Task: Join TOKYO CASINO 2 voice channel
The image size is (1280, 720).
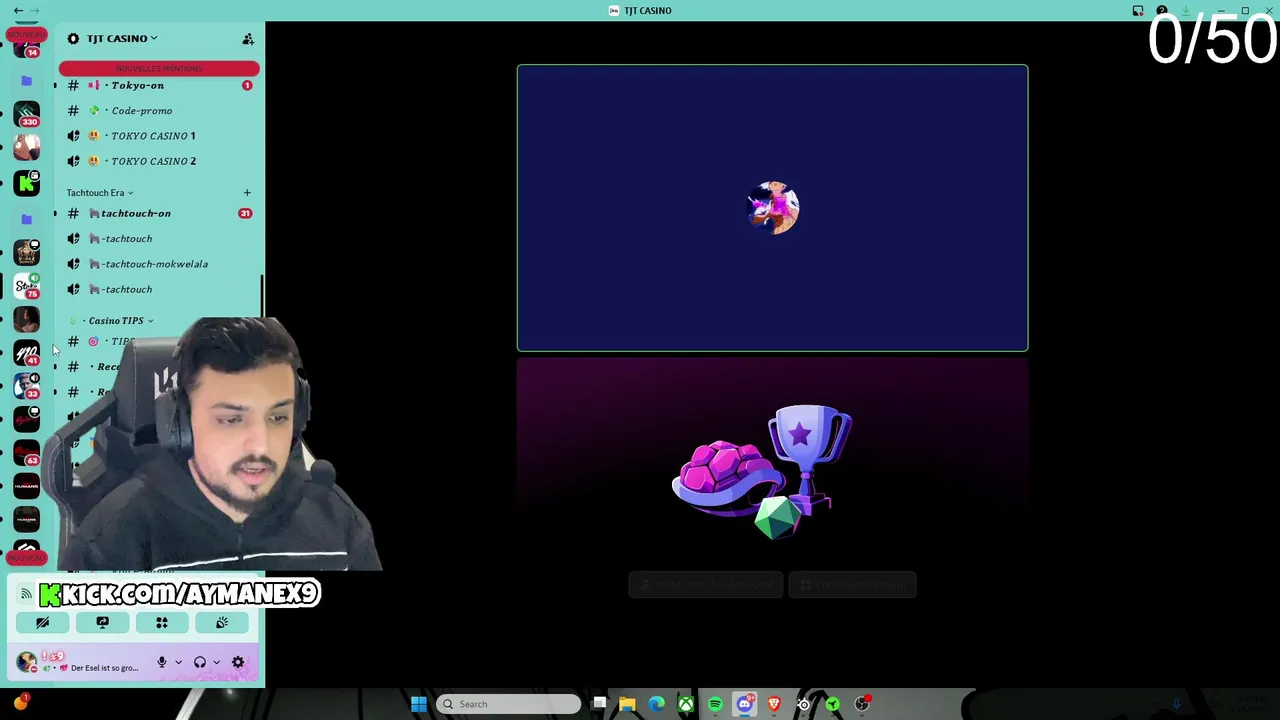Action: (x=159, y=161)
